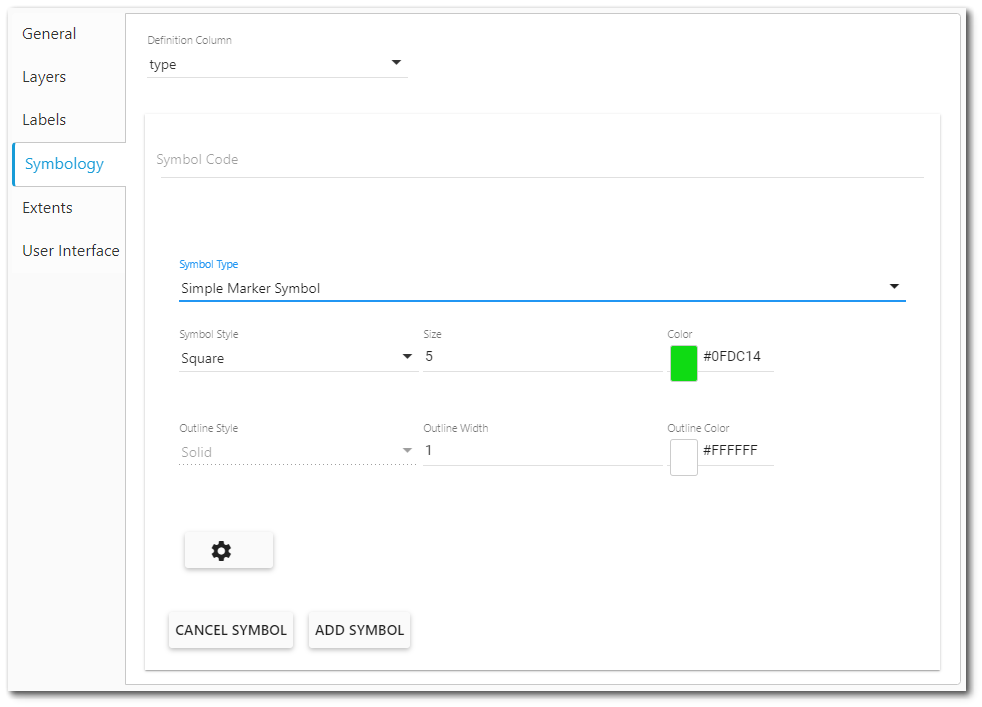Click the white Outline Color swatch

684,456
